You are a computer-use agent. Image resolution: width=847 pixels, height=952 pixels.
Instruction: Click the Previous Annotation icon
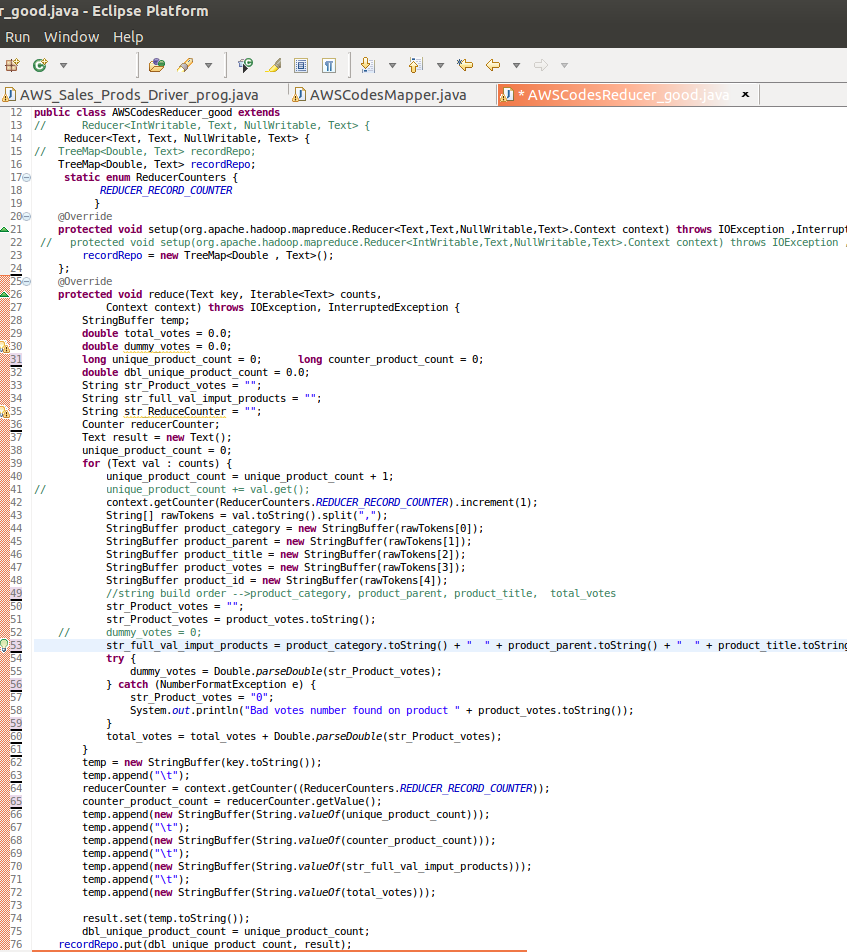[x=414, y=64]
